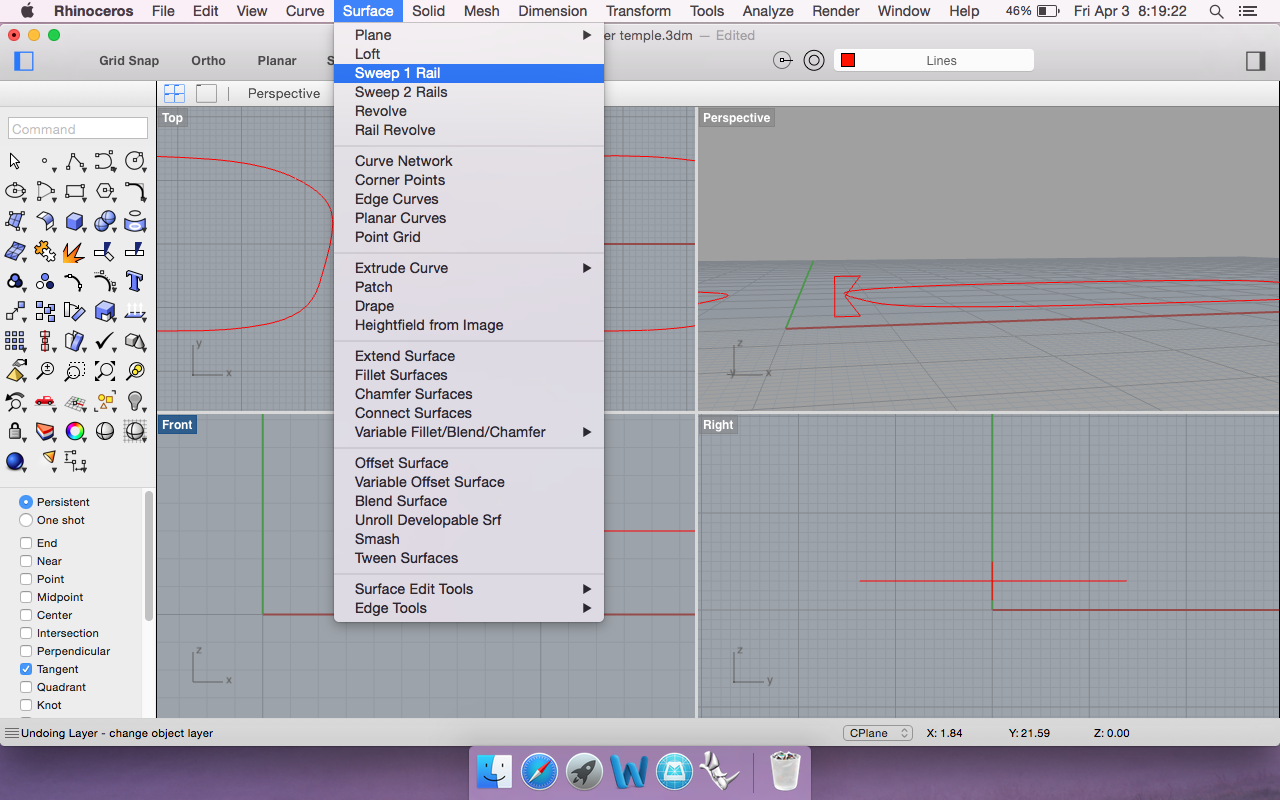Toggle the Grid Snap button
The height and width of the screenshot is (800, 1280).
point(129,61)
